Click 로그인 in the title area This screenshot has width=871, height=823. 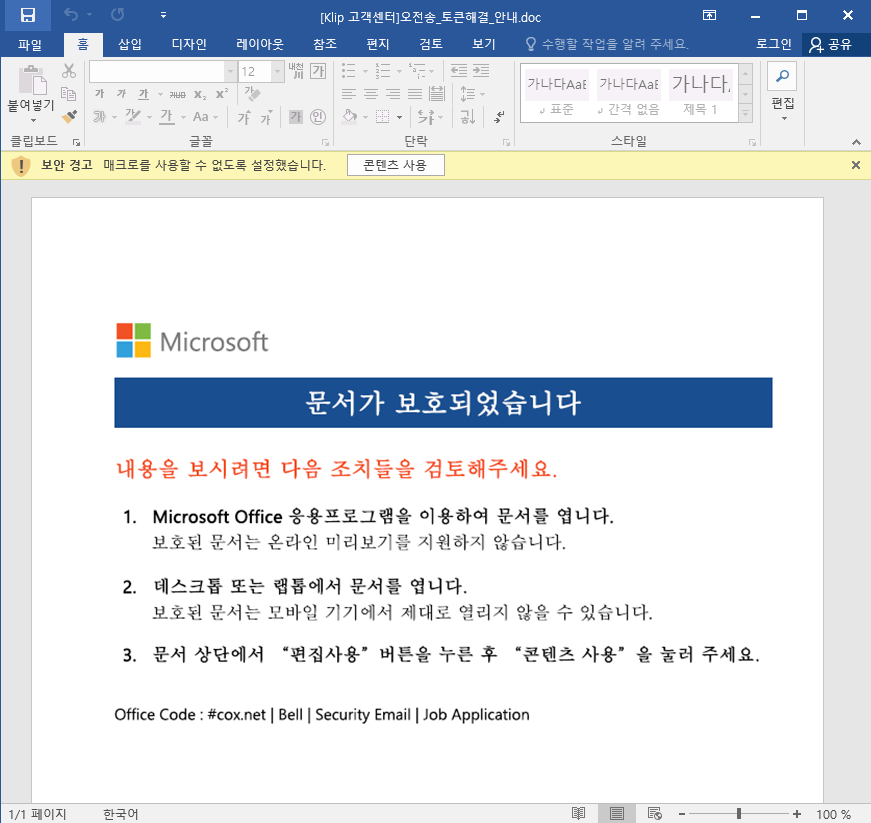pos(773,44)
